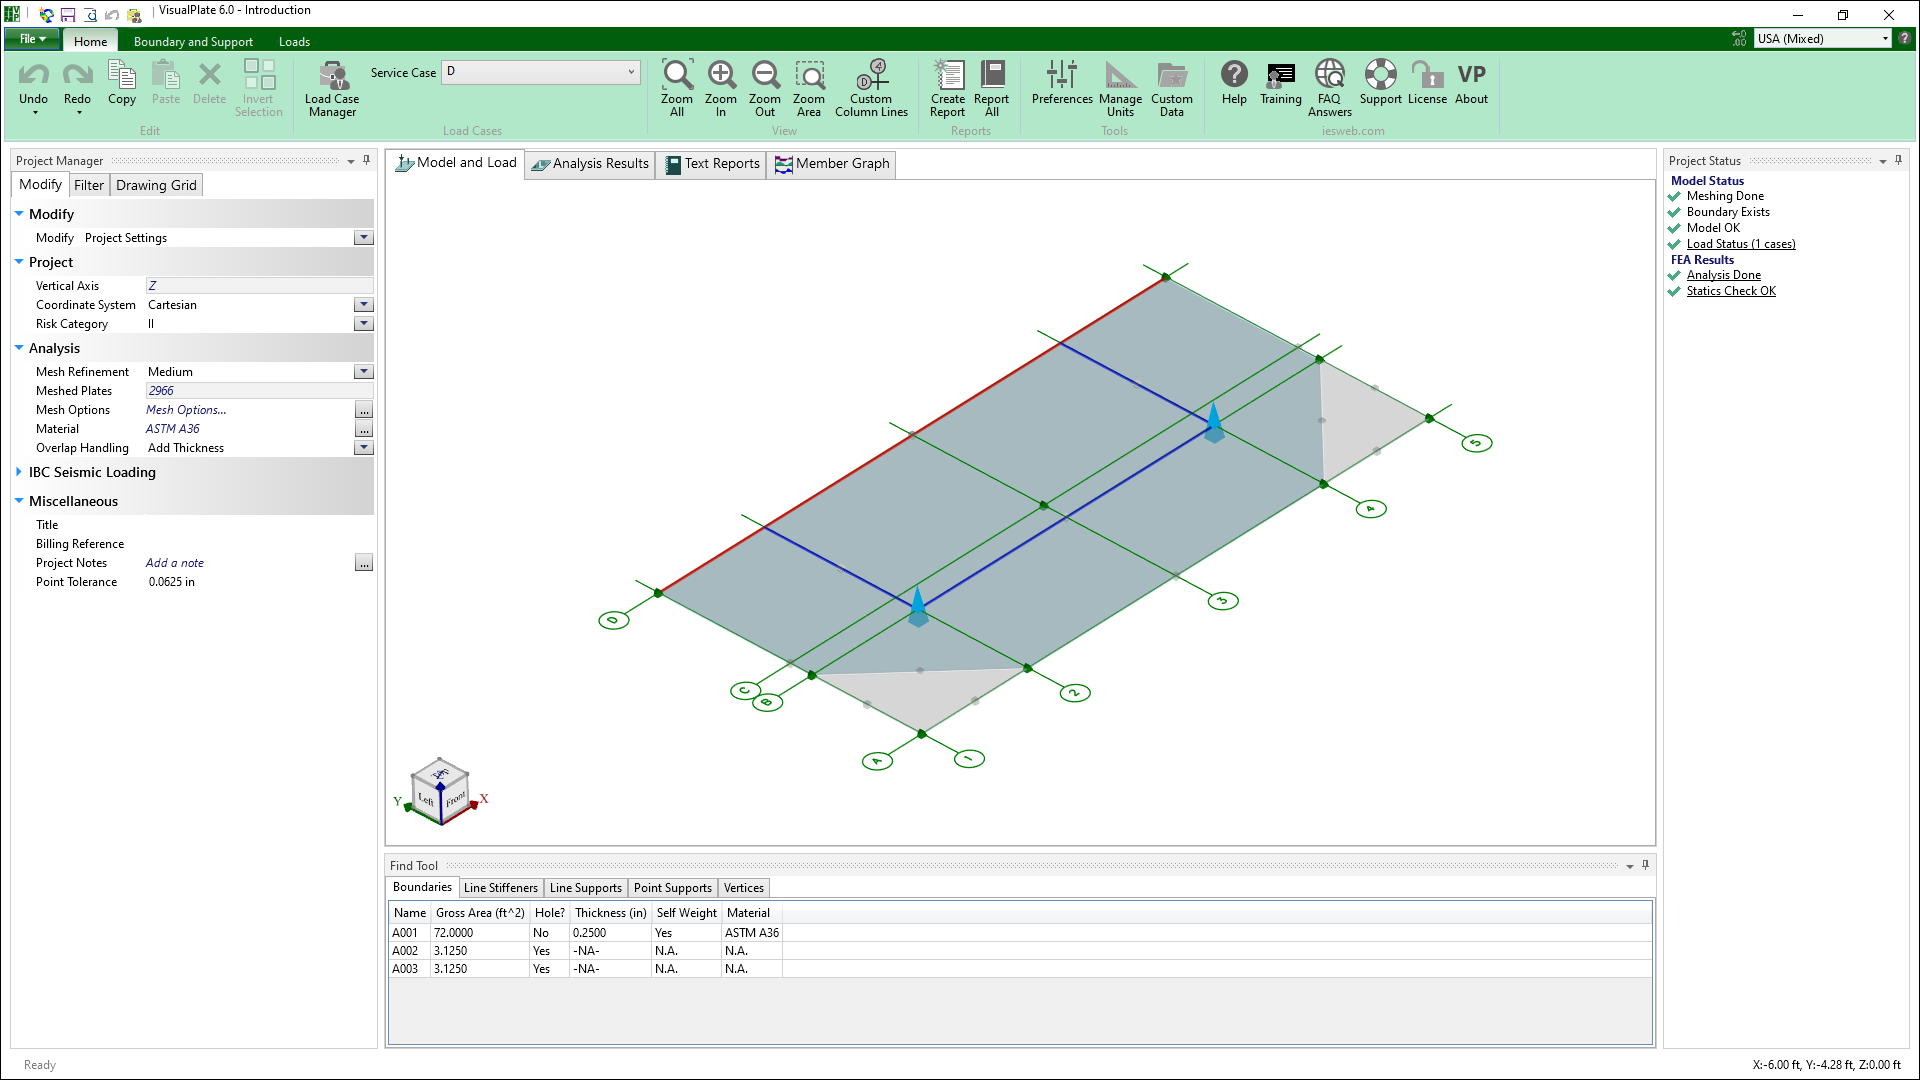The image size is (1920, 1080).
Task: Open the Load Case Manager
Action: click(332, 88)
